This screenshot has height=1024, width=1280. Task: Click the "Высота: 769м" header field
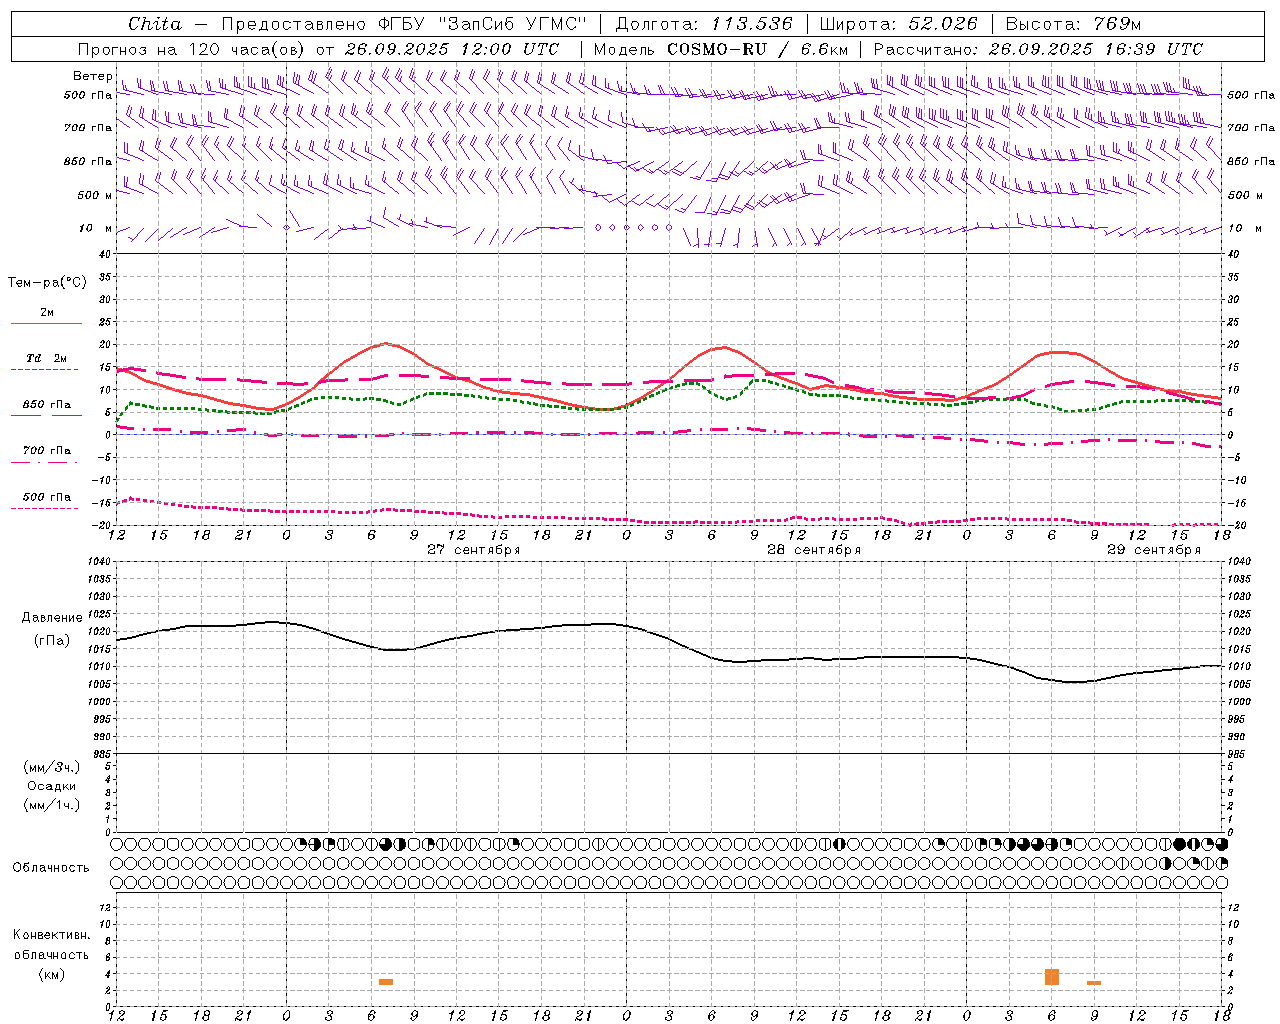(1073, 24)
